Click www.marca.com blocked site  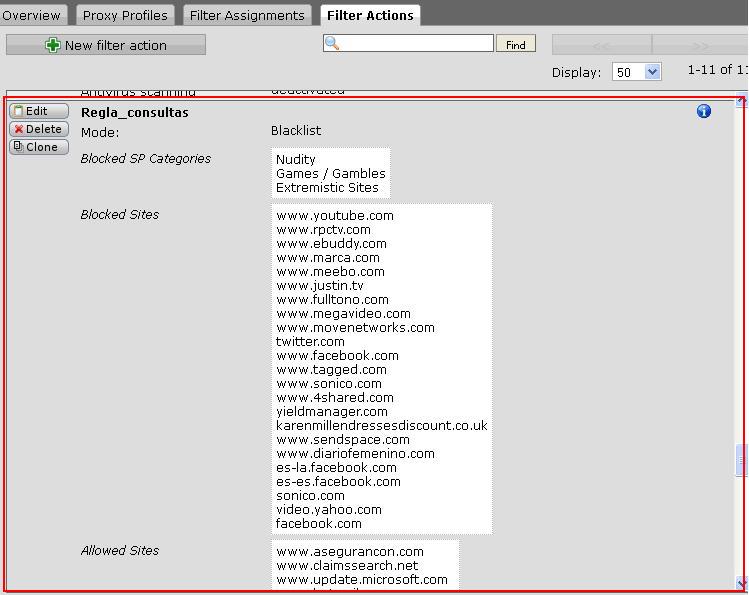click(x=328, y=257)
